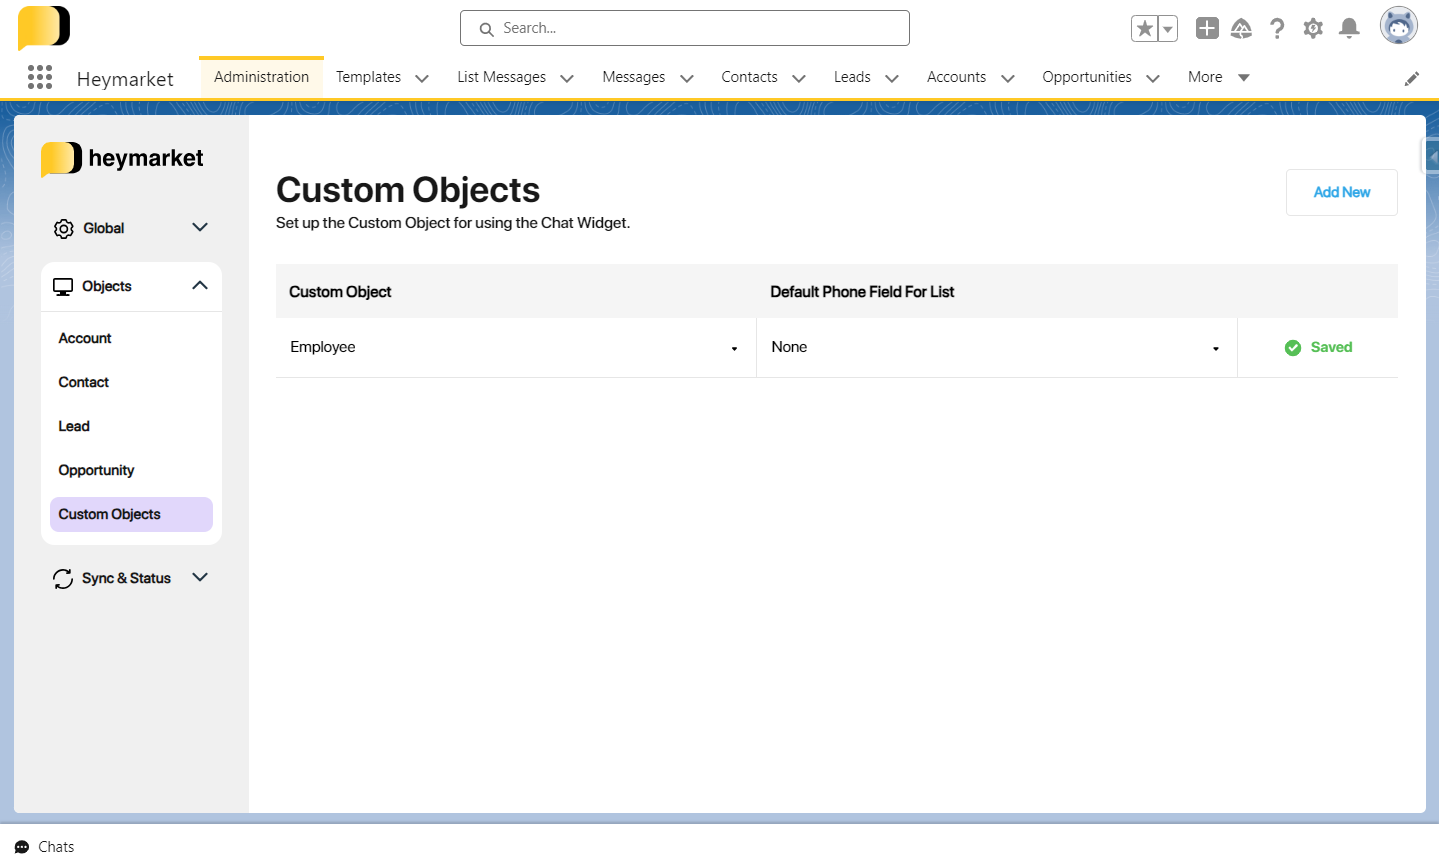Click the edit navigation pencil icon
This screenshot has height=865, width=1439.
tap(1411, 79)
